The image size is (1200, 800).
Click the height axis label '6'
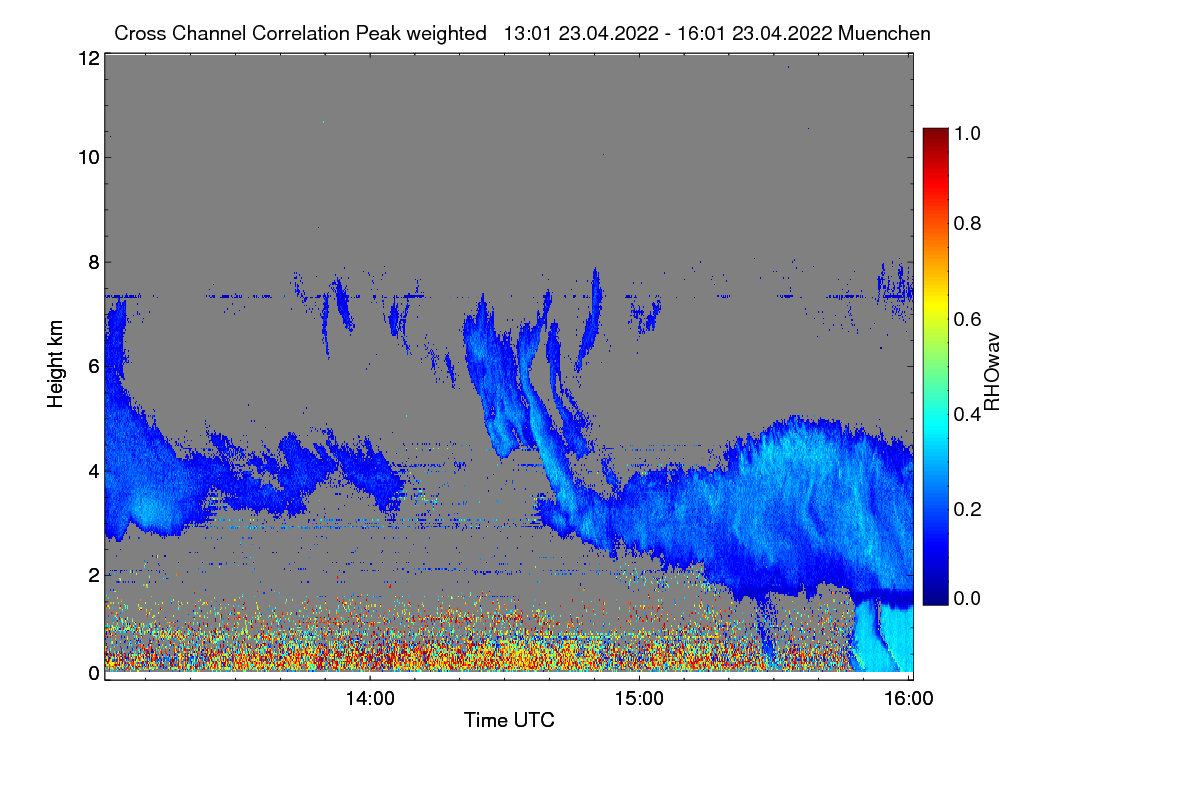93,366
